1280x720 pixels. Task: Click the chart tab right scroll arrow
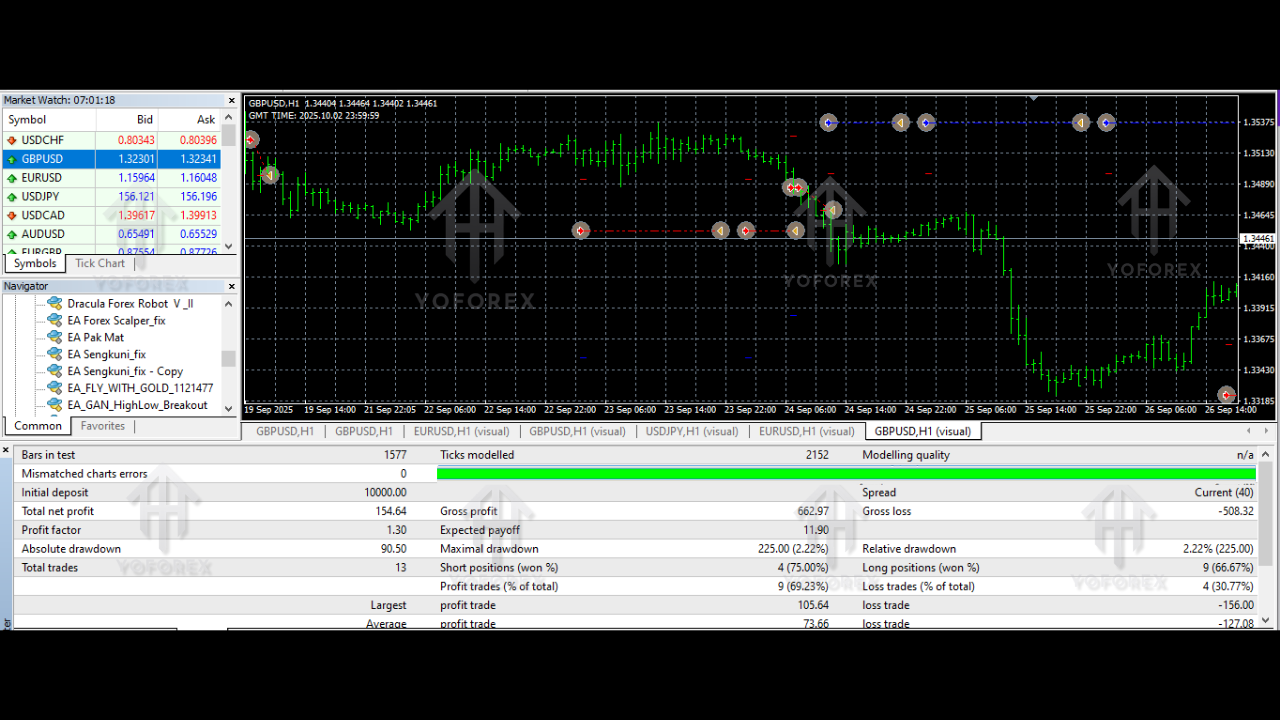pyautogui.click(x=1264, y=430)
